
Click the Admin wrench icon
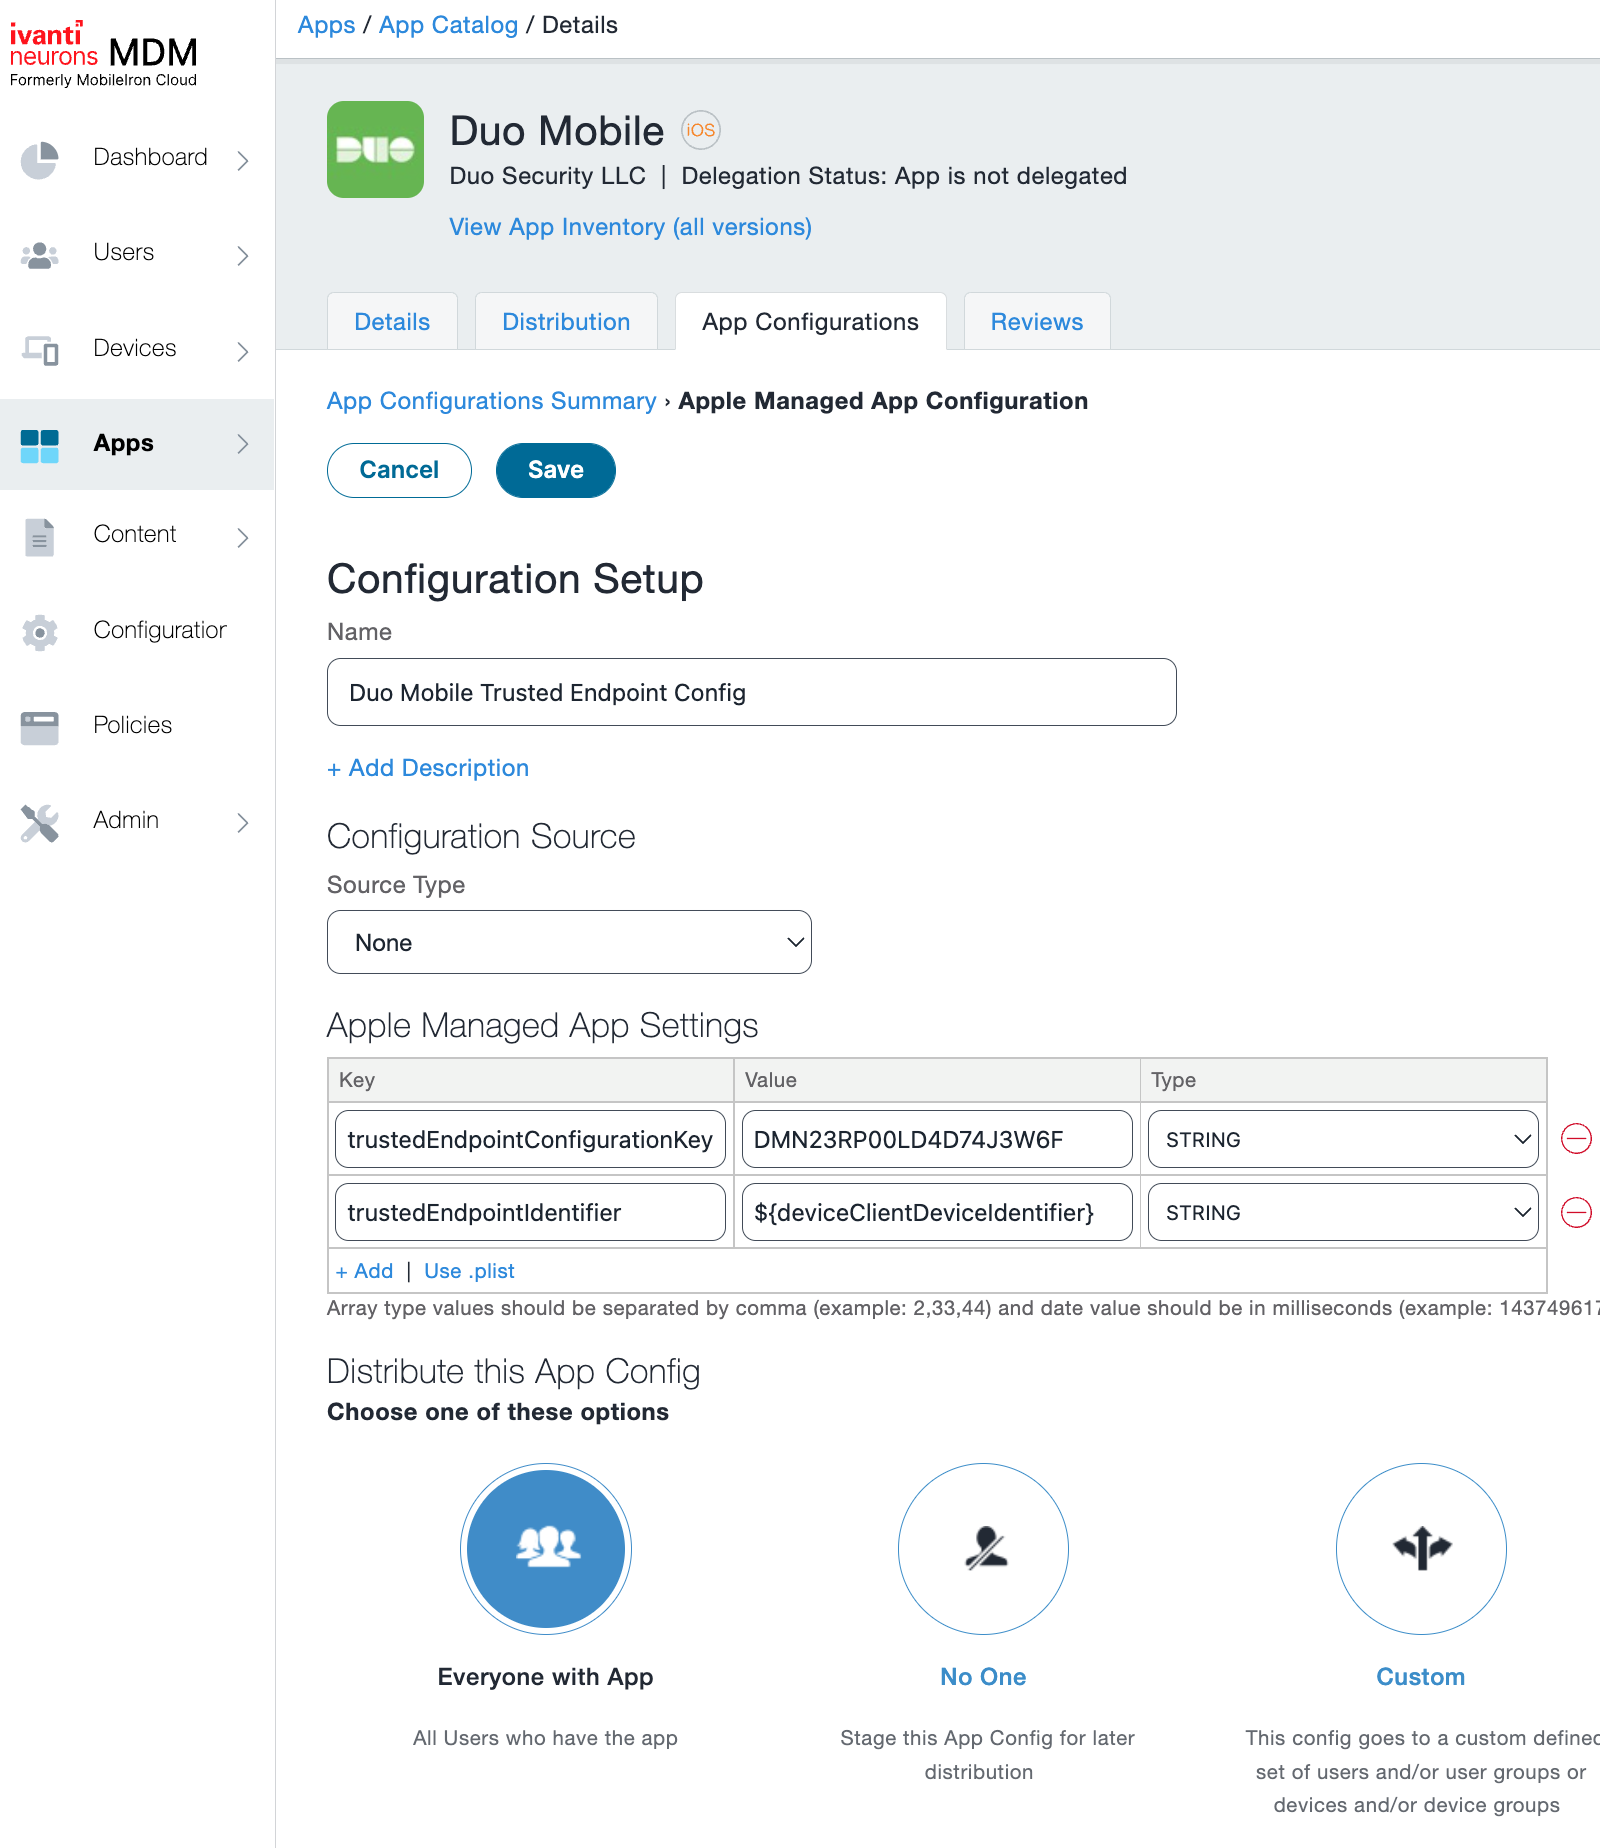[39, 822]
